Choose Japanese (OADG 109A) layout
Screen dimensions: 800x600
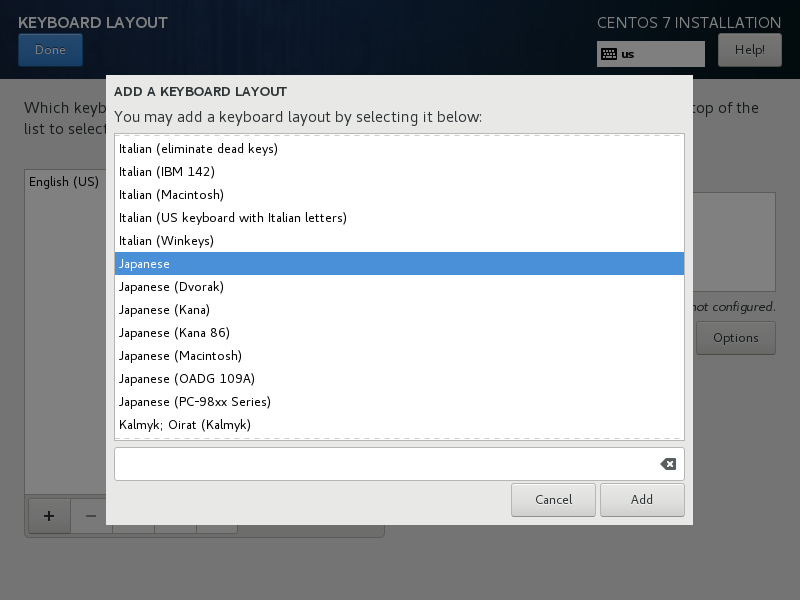click(399, 379)
